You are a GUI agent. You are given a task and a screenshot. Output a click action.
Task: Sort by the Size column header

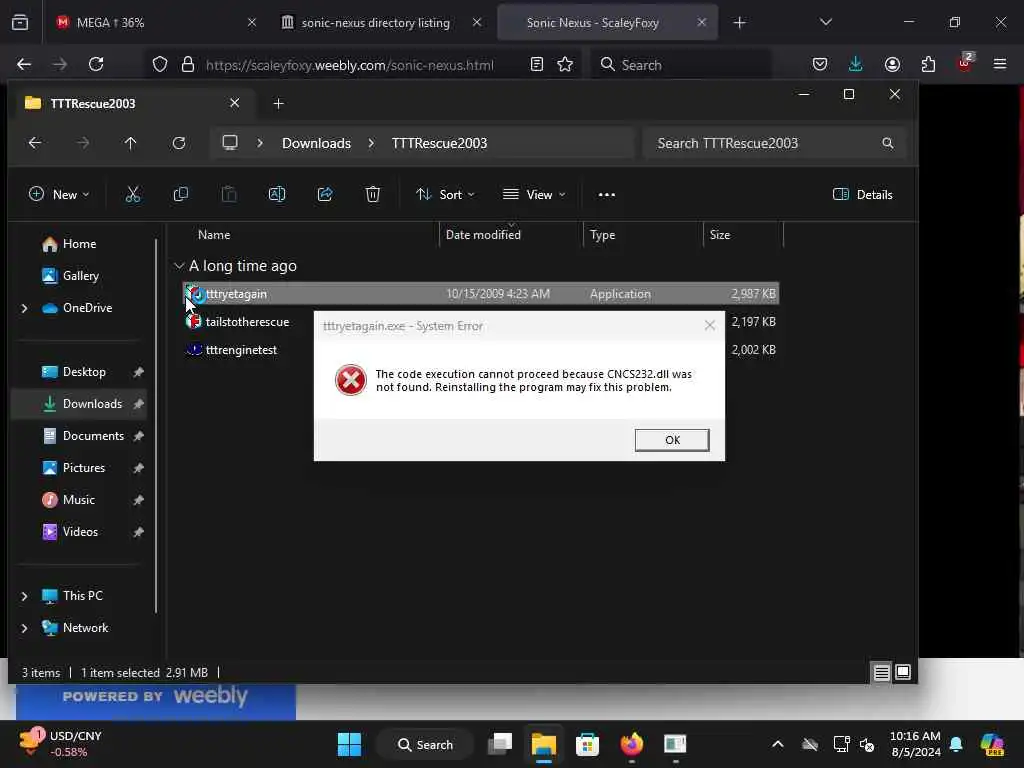coord(720,234)
